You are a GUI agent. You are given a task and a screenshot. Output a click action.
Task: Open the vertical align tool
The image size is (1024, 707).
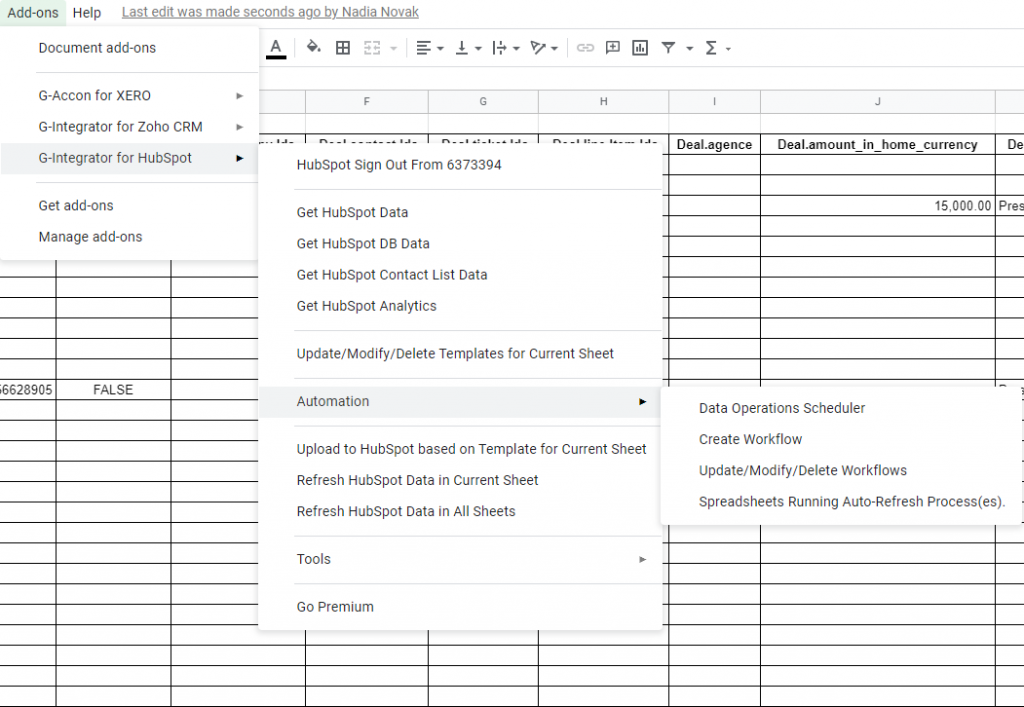[x=468, y=48]
